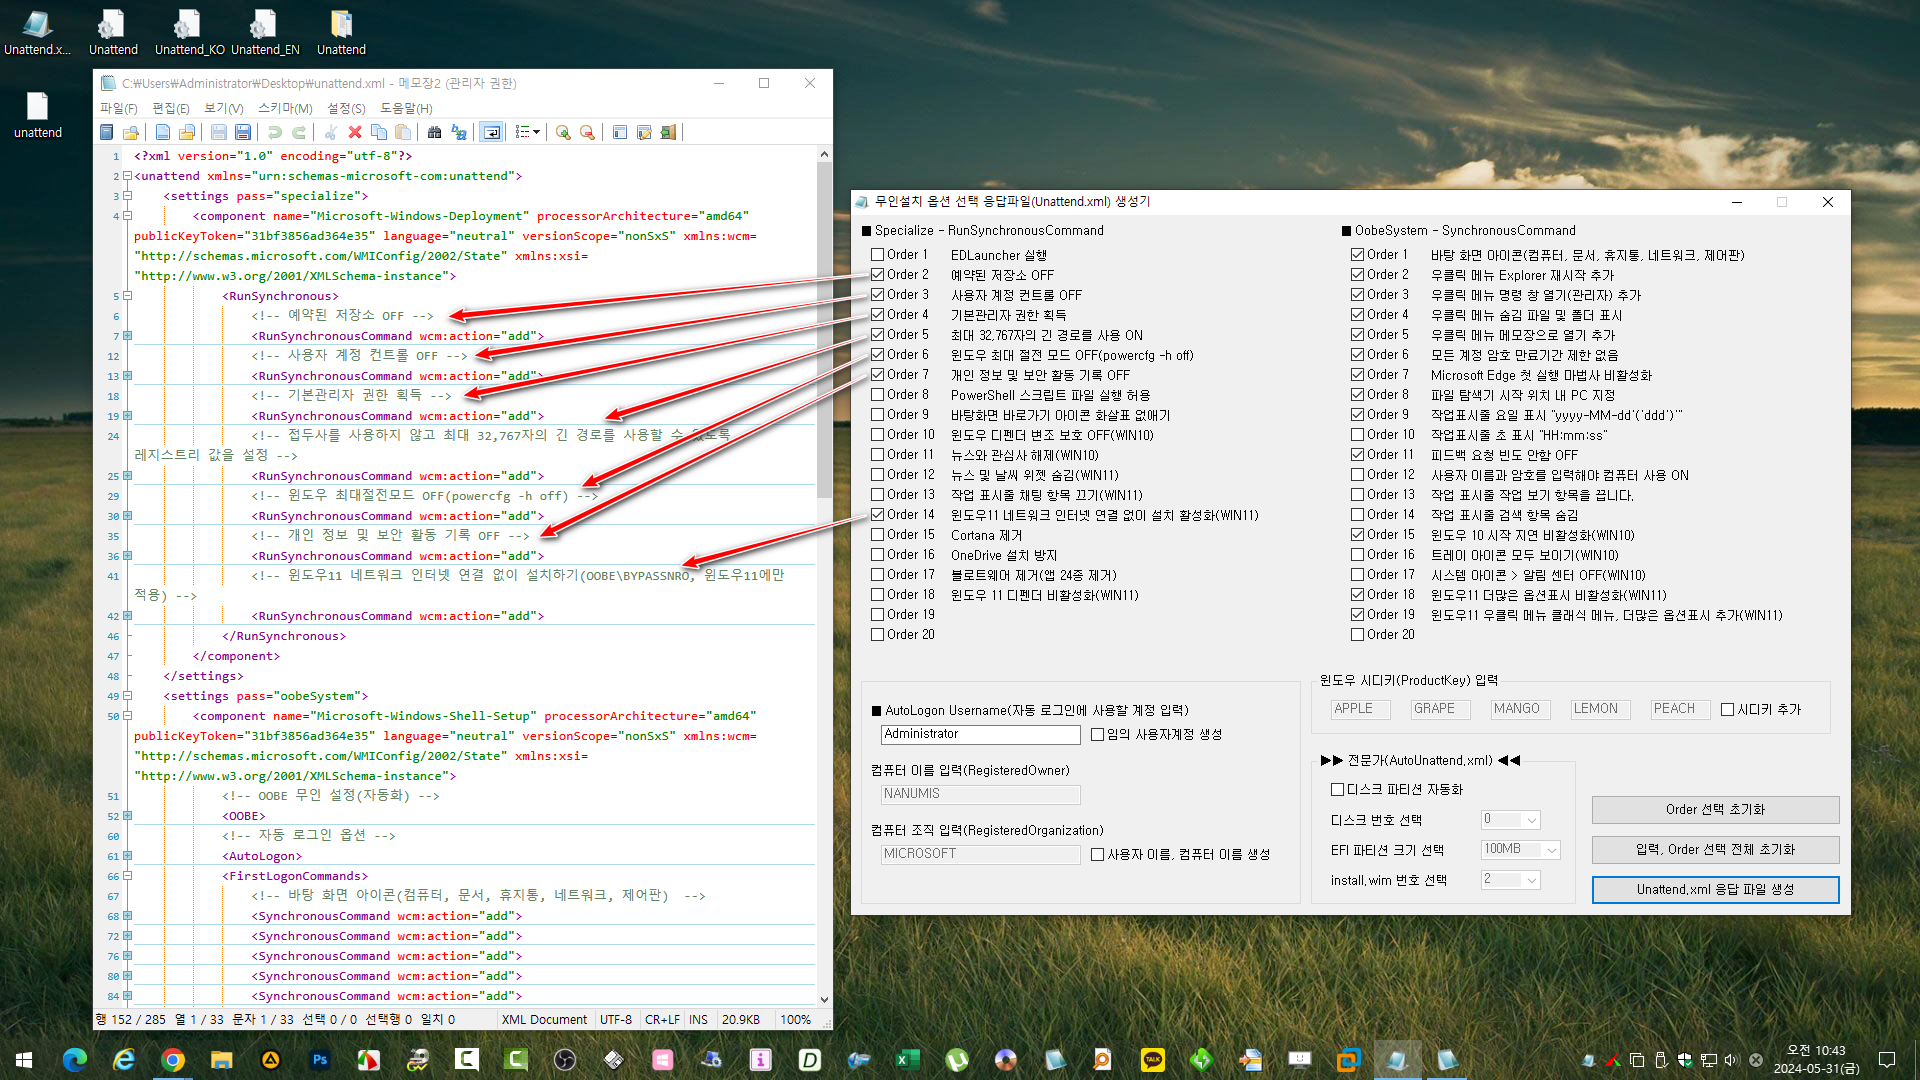Screen dimensions: 1920x1080
Task: Click the zoom in magnifier icon
Action: tap(563, 132)
